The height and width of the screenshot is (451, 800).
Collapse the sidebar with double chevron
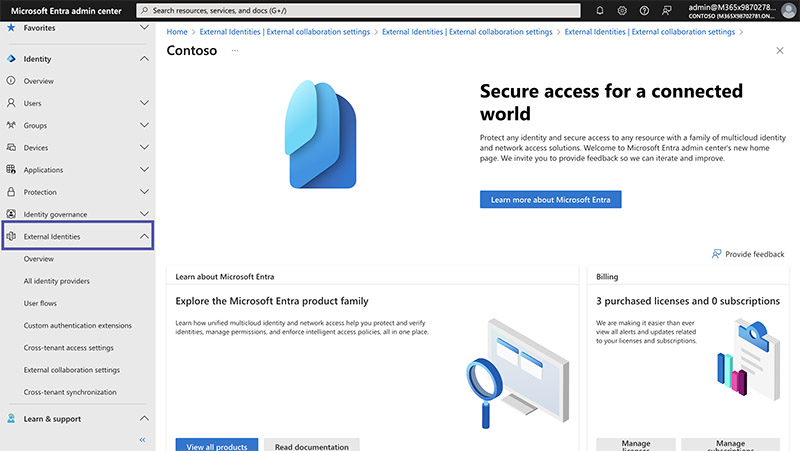(142, 440)
